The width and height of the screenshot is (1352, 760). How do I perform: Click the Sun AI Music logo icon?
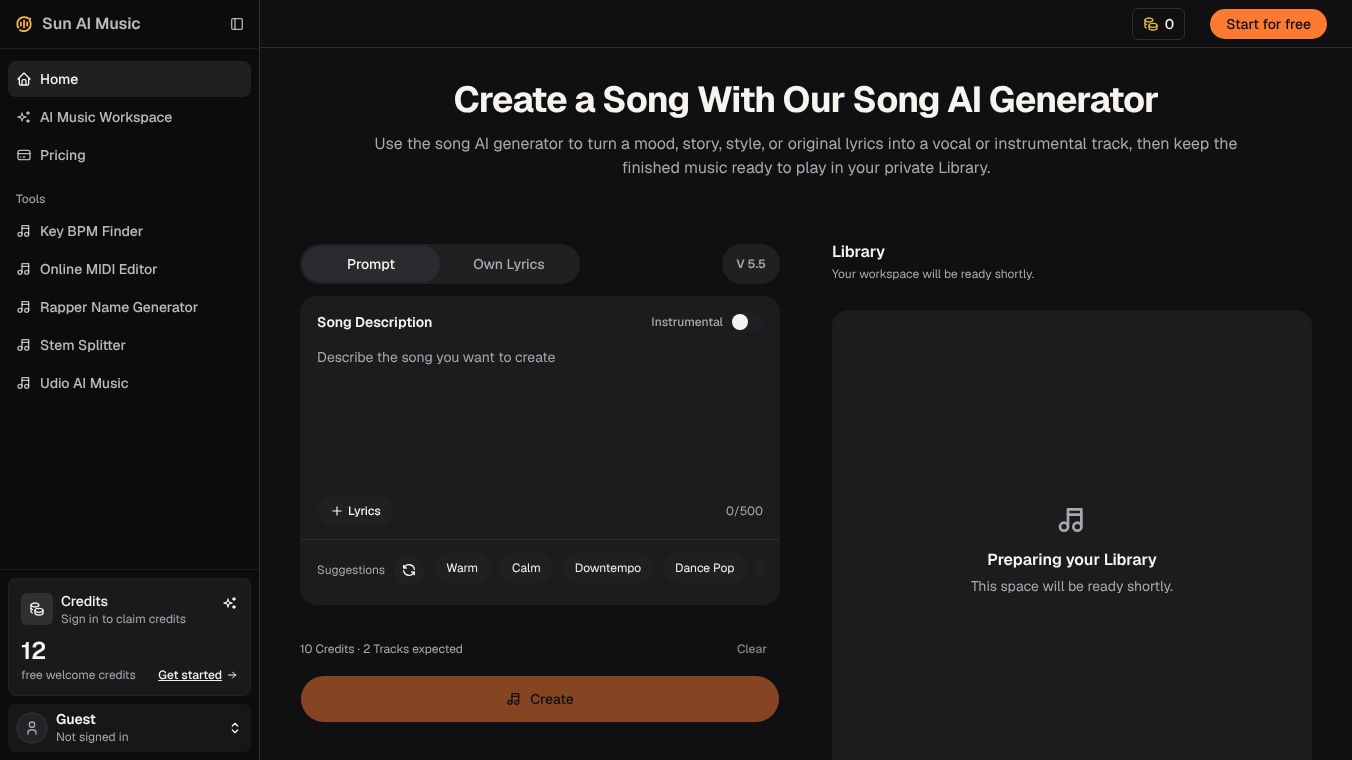[x=24, y=24]
